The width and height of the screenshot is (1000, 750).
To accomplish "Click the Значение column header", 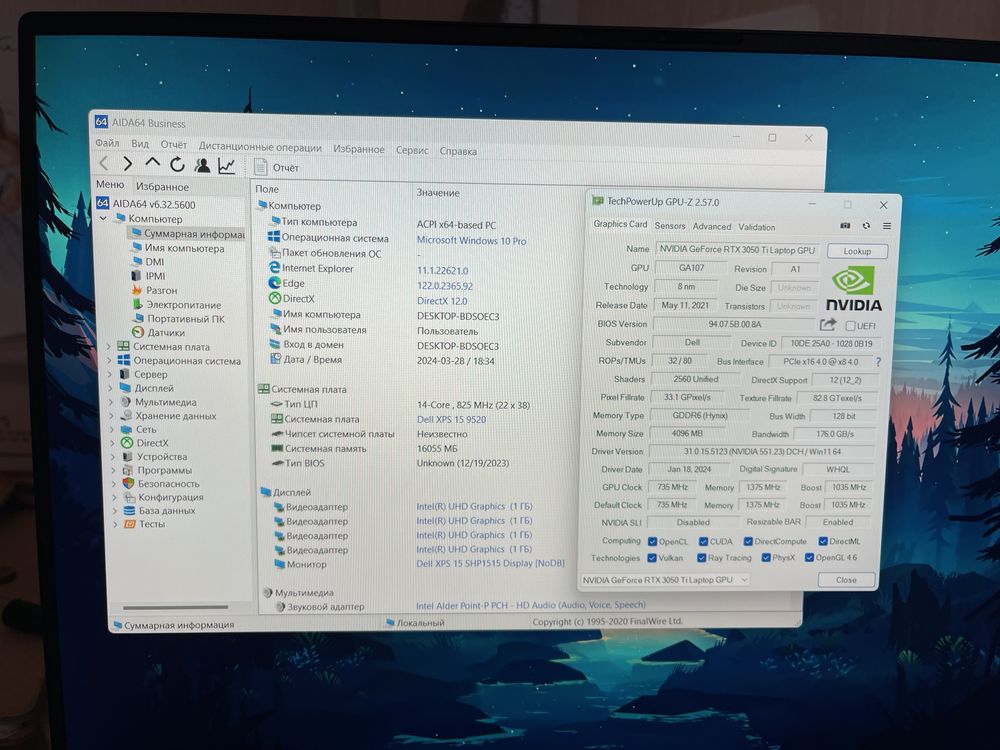I will [438, 192].
